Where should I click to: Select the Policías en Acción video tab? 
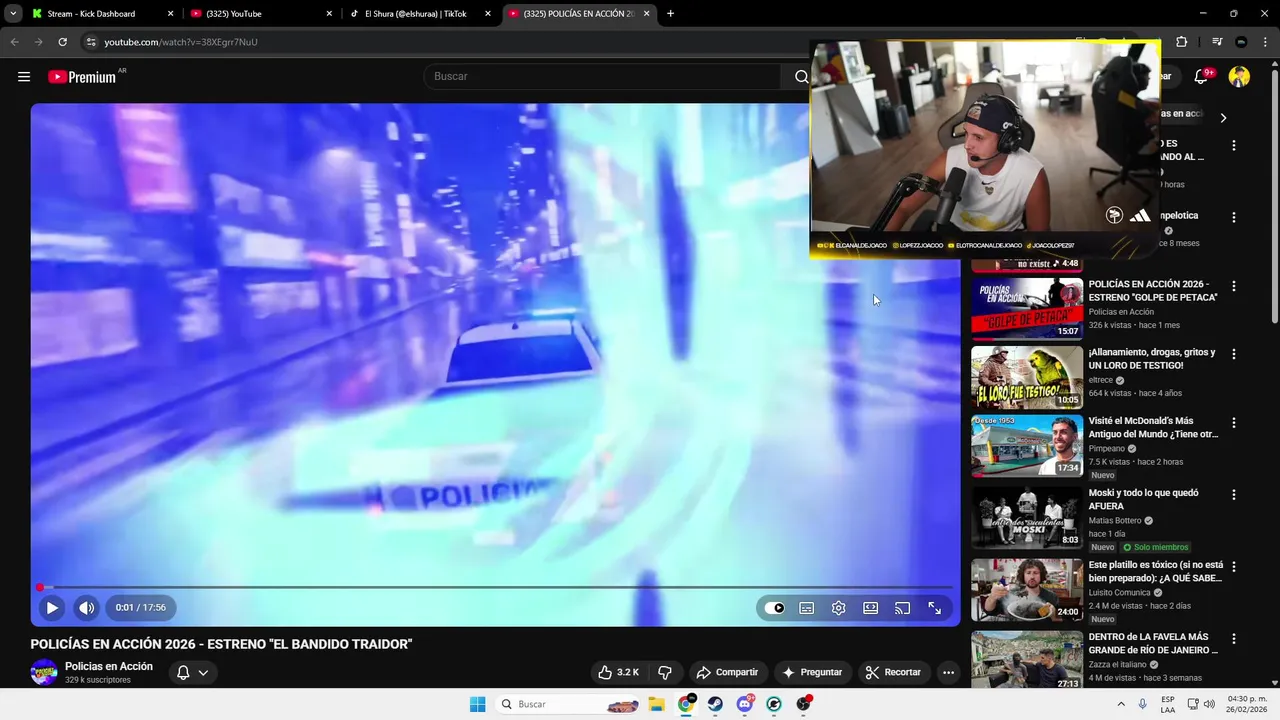coord(572,14)
